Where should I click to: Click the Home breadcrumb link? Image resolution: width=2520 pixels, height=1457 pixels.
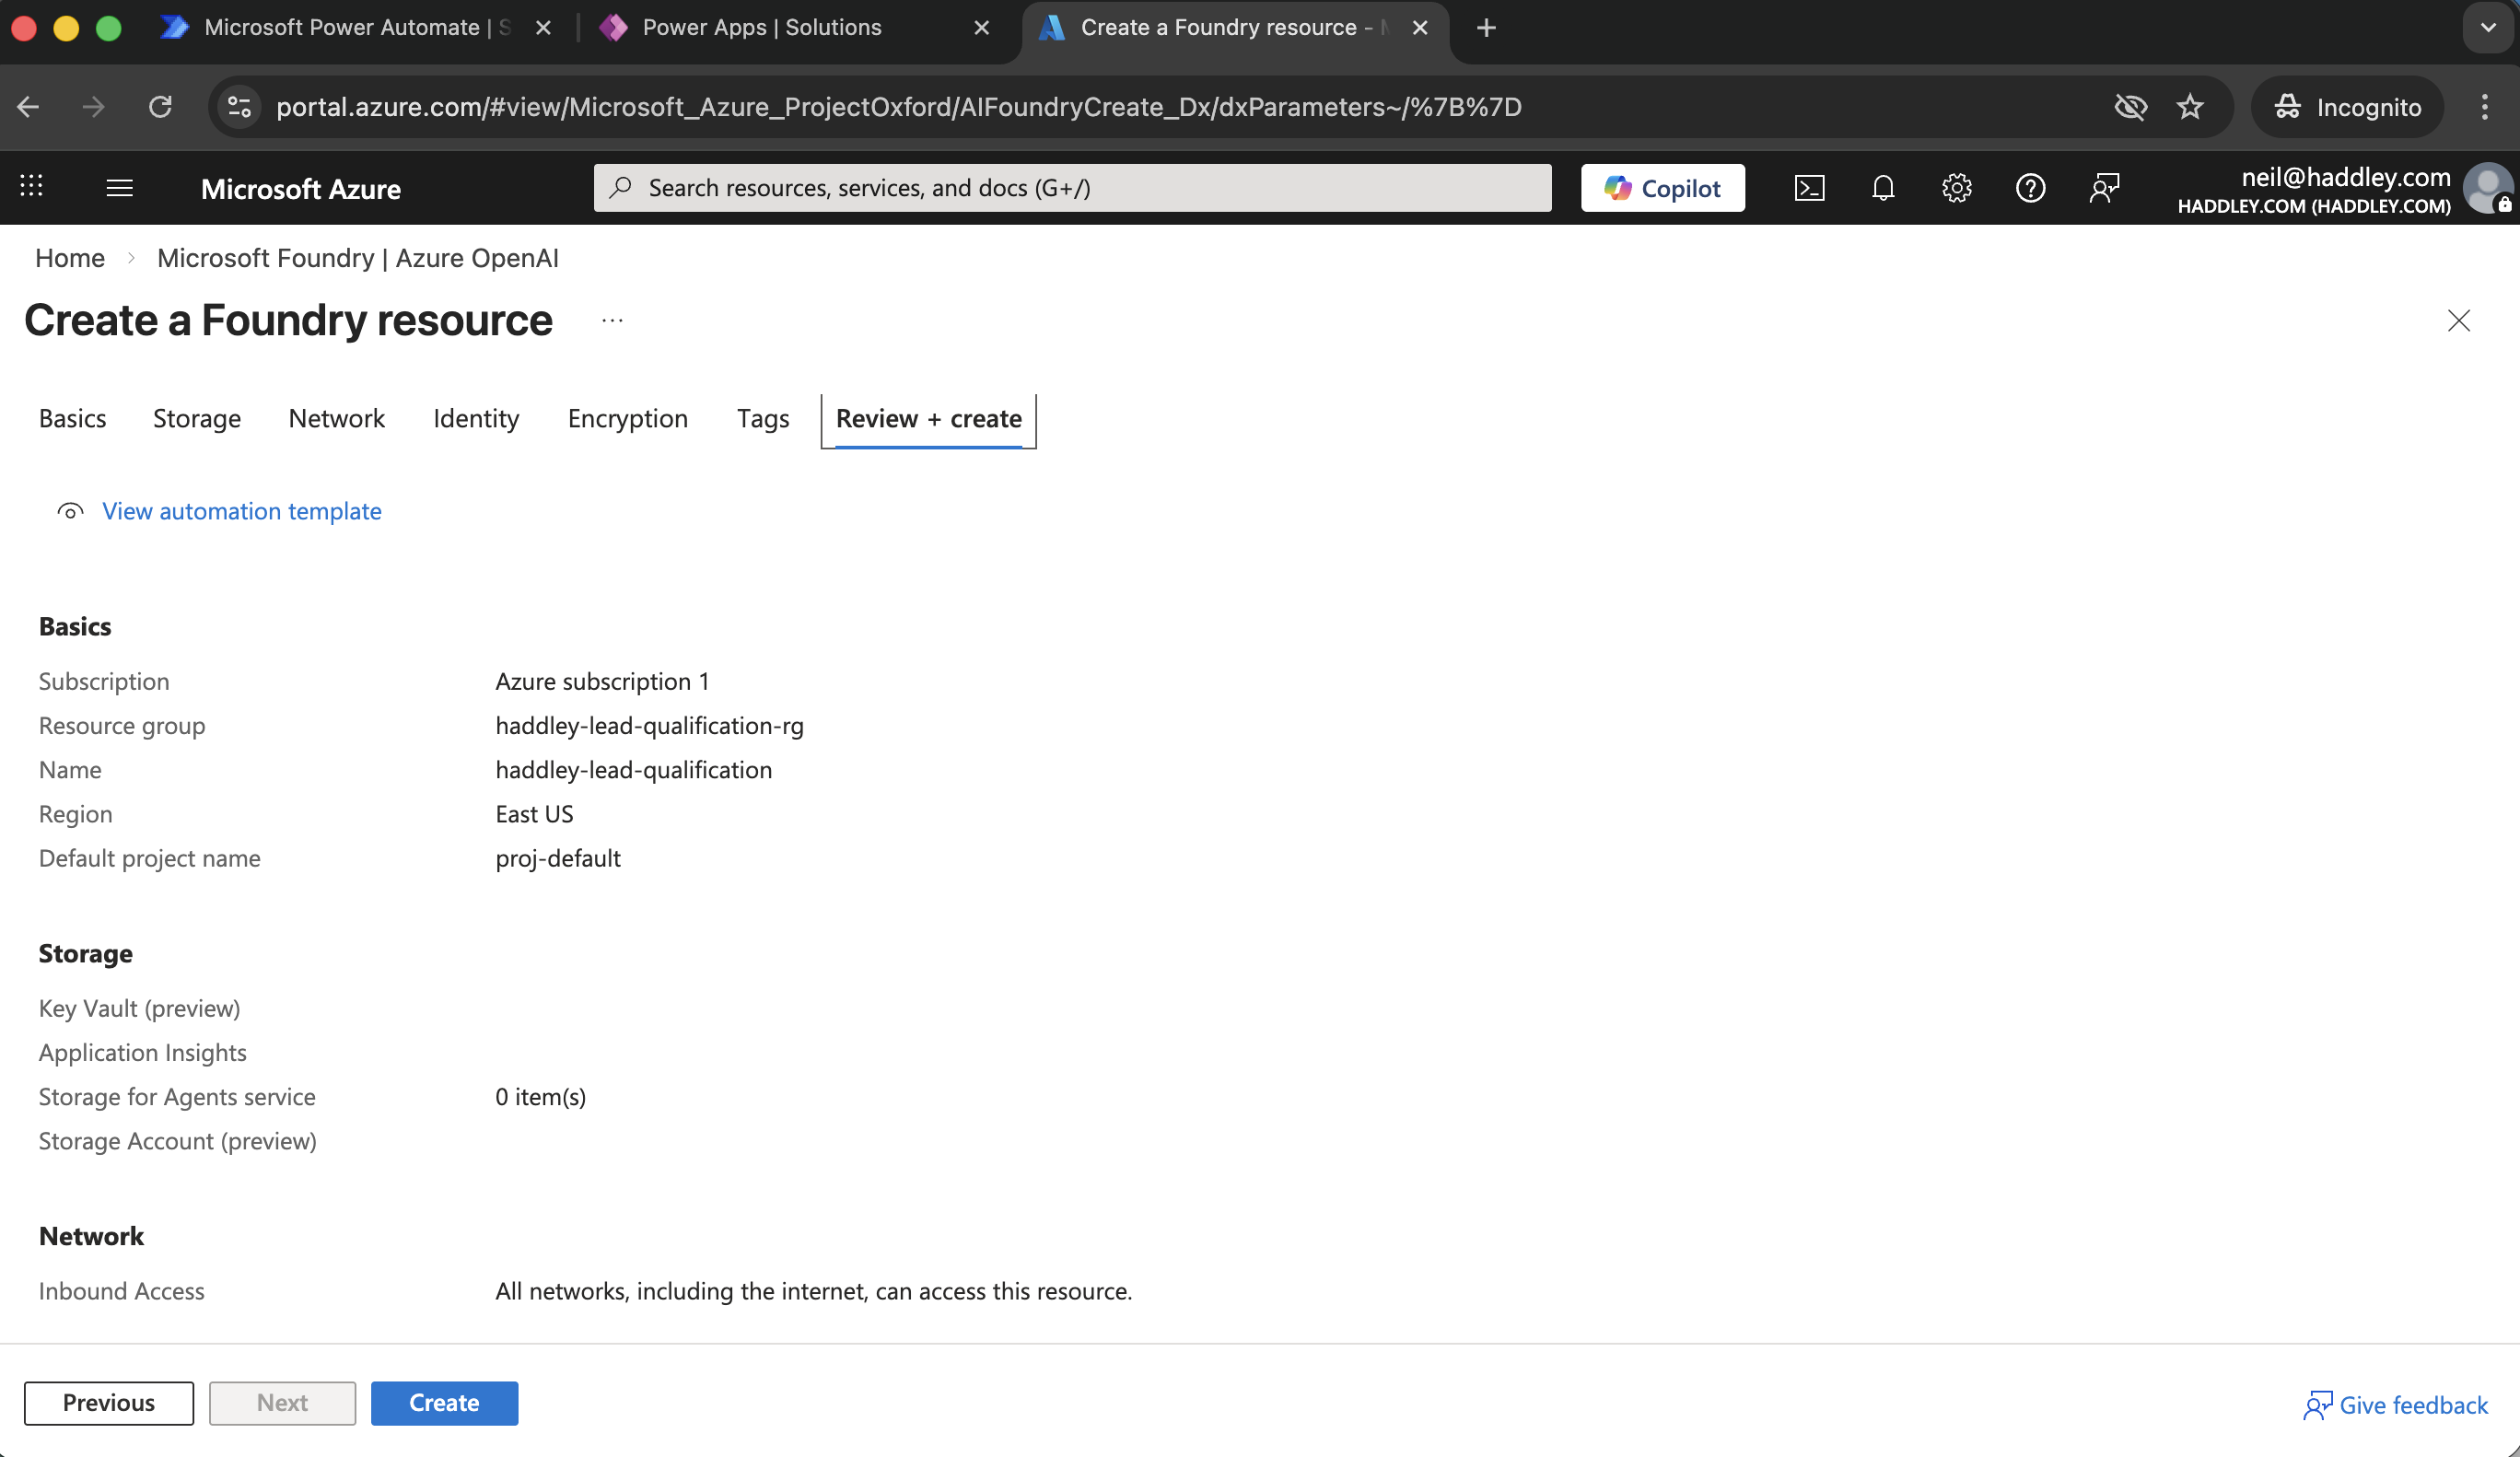coord(70,258)
